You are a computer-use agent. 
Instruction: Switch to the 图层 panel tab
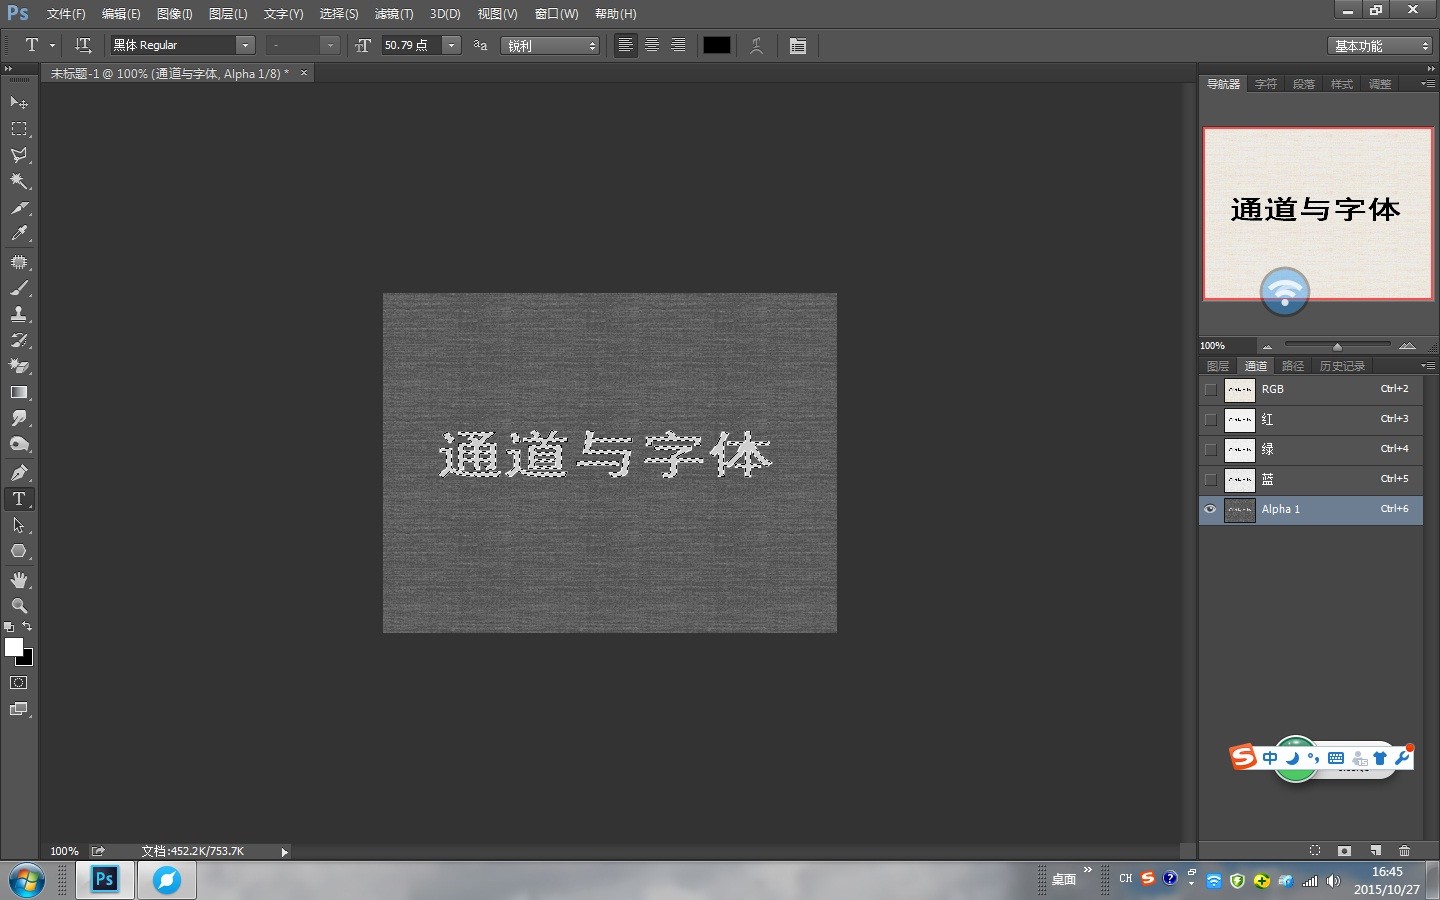[1218, 366]
